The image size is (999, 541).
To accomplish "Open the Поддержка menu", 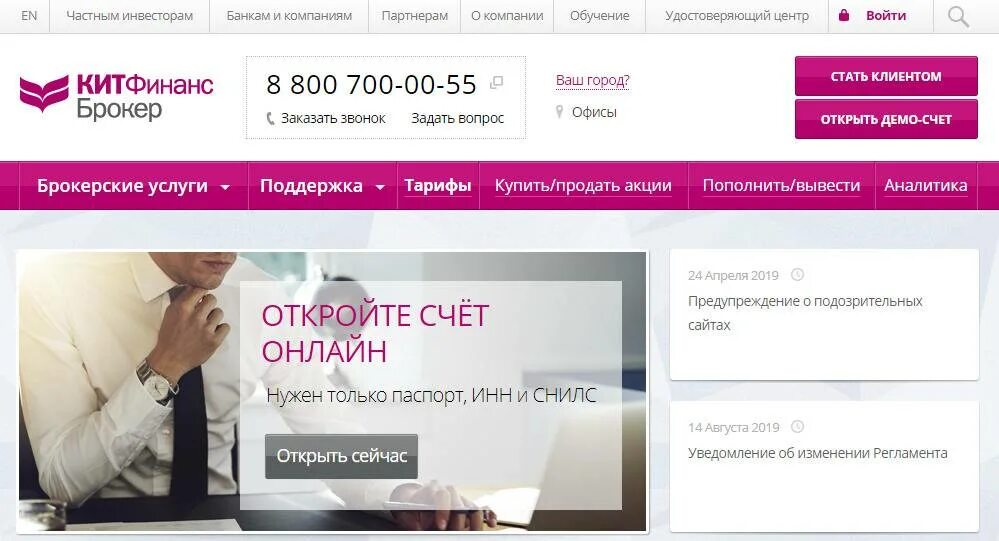I will coord(311,185).
